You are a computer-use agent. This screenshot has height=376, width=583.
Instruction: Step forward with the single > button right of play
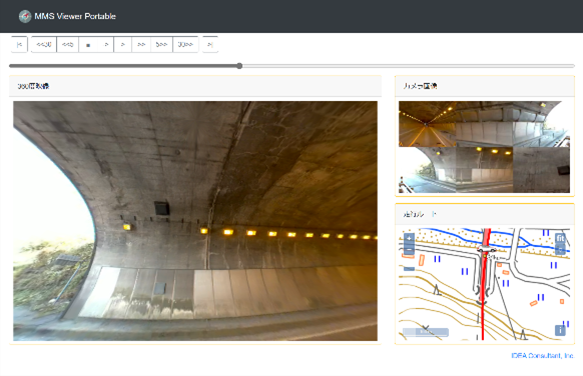[x=123, y=45]
